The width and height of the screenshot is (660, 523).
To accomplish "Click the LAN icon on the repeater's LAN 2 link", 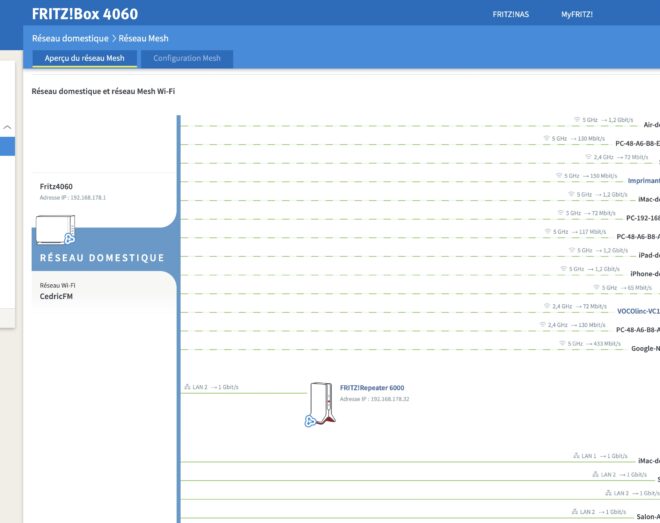I will pos(187,387).
